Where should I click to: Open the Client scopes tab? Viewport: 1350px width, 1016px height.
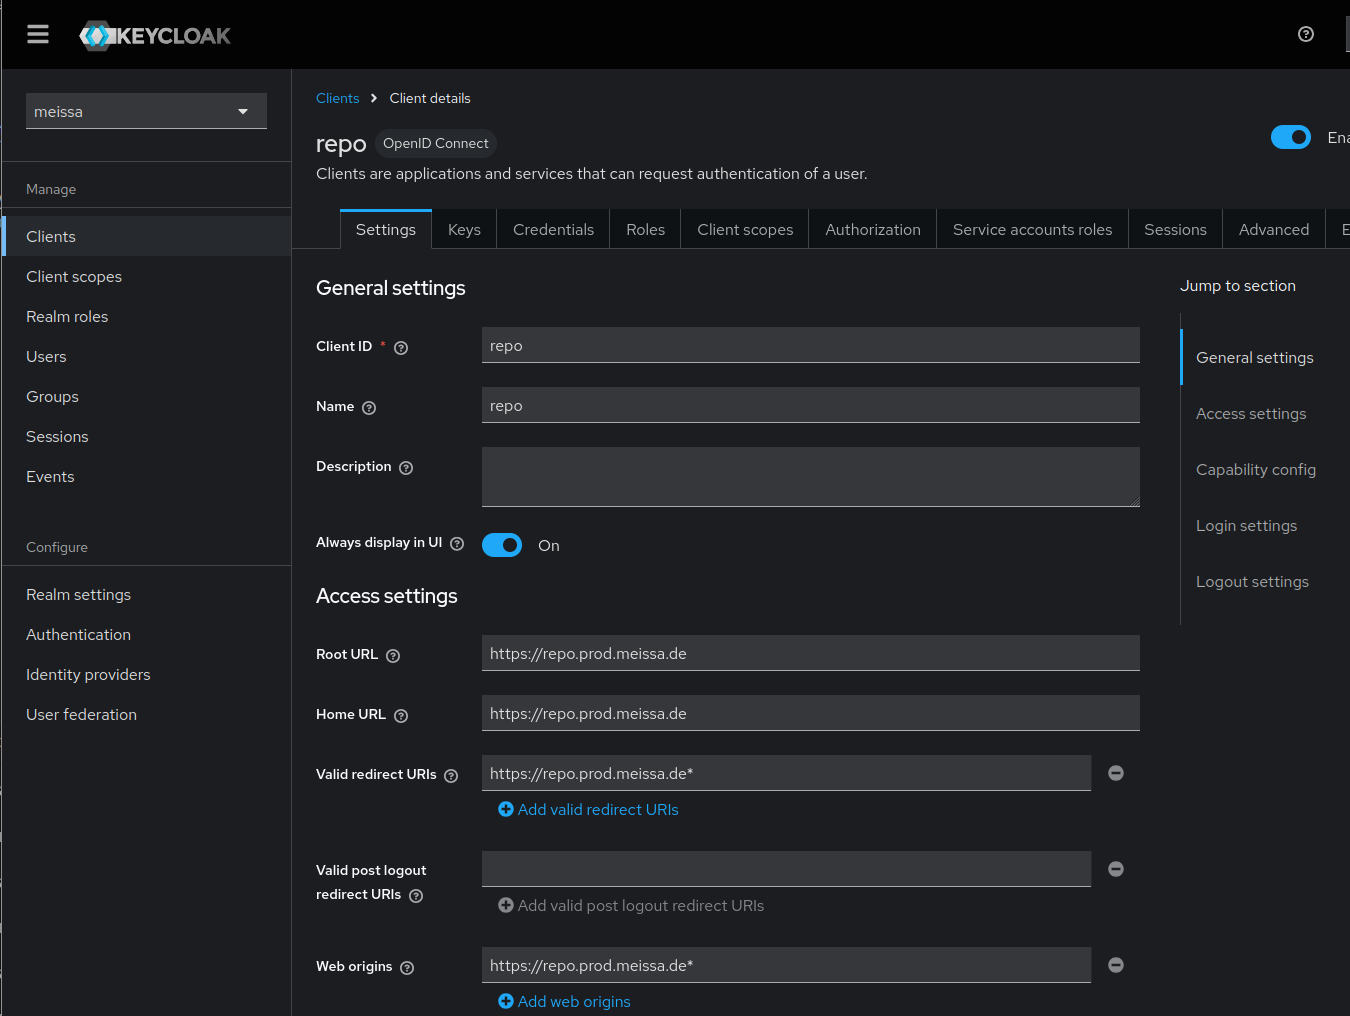pyautogui.click(x=745, y=230)
